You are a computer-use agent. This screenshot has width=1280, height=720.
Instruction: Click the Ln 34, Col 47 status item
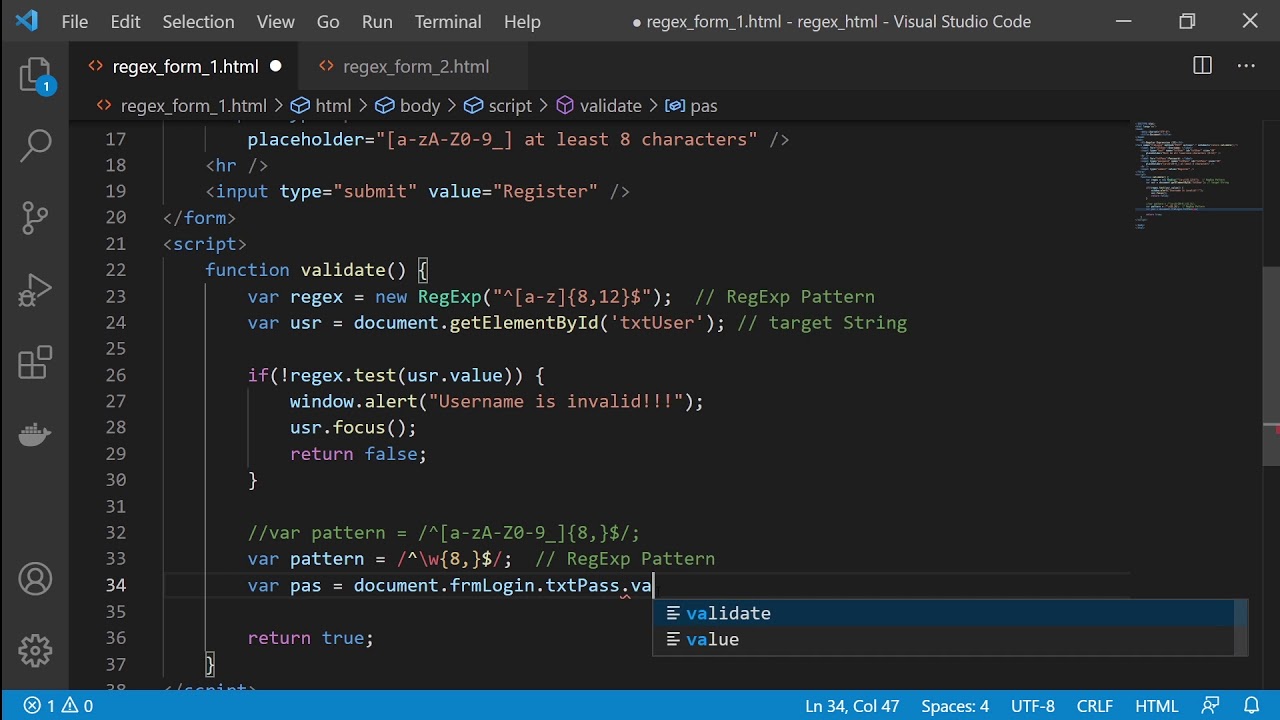(x=852, y=706)
